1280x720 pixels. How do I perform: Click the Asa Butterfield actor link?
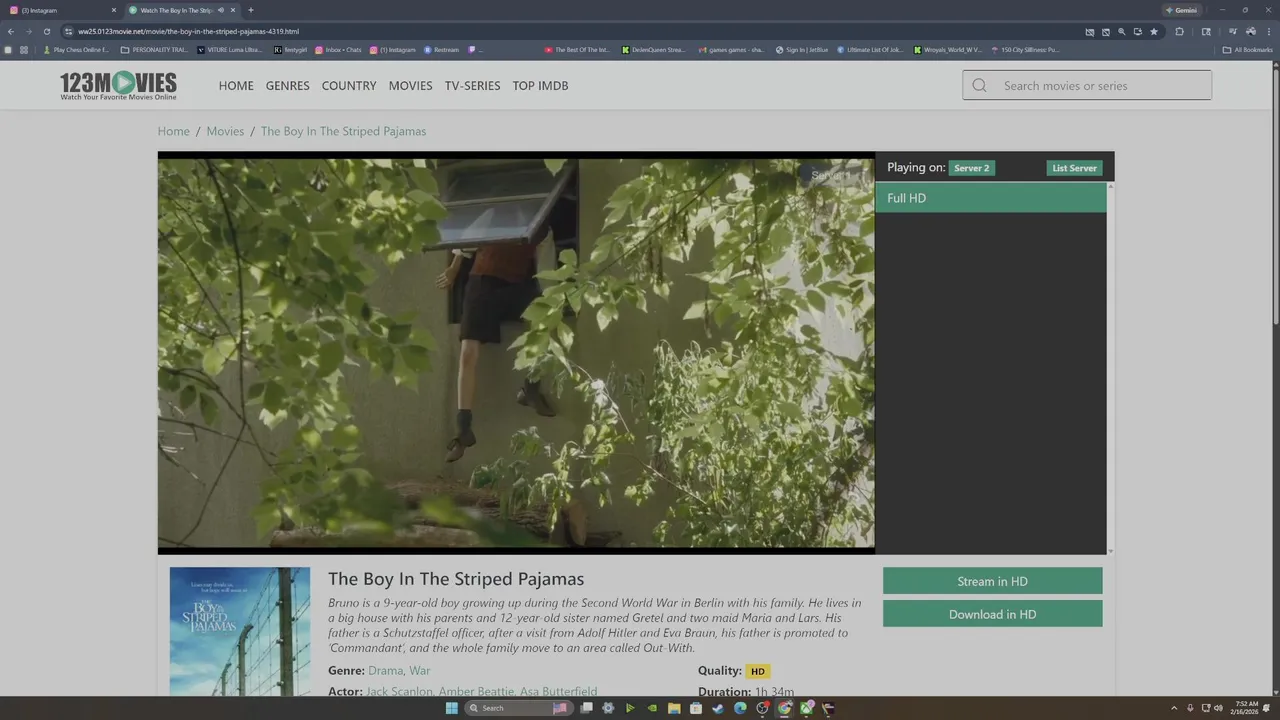click(x=559, y=691)
